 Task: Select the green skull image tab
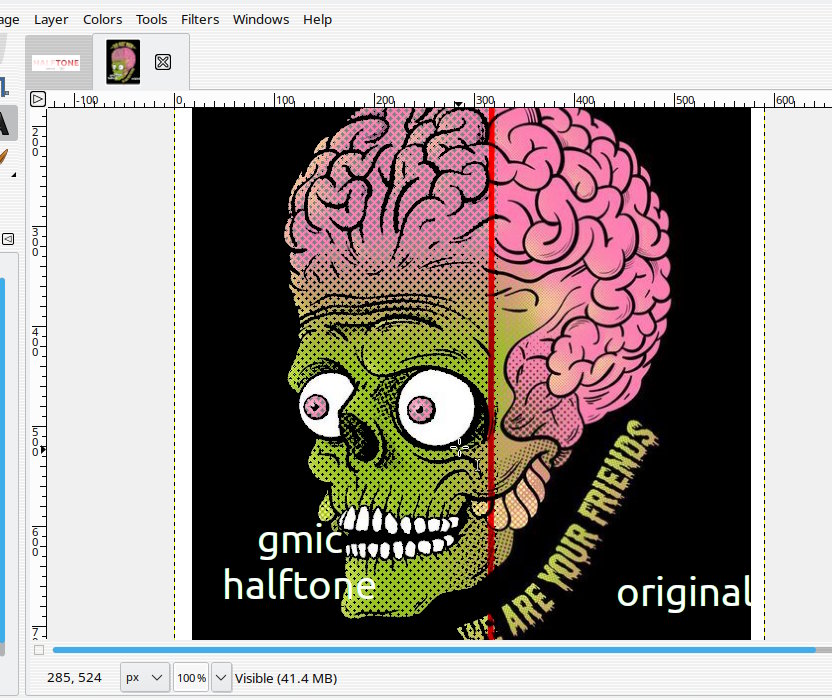[x=123, y=62]
